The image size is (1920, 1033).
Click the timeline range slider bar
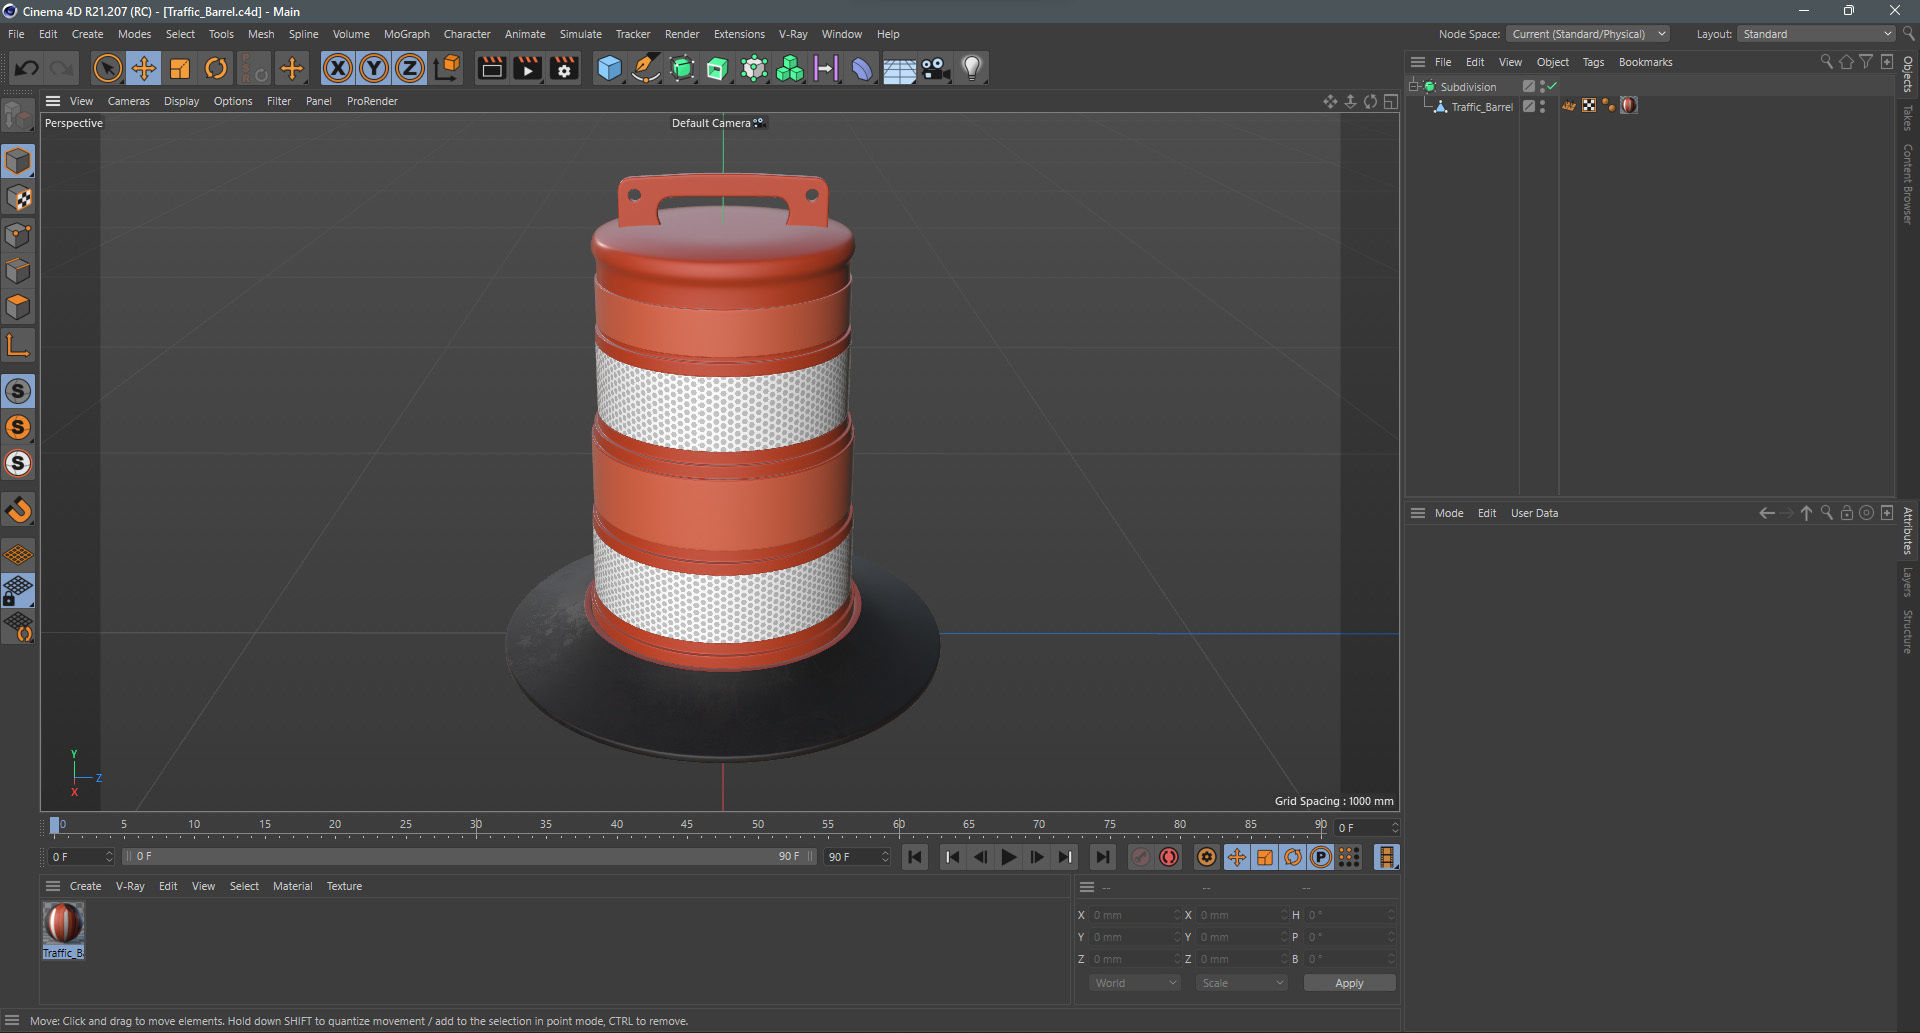(x=468, y=857)
